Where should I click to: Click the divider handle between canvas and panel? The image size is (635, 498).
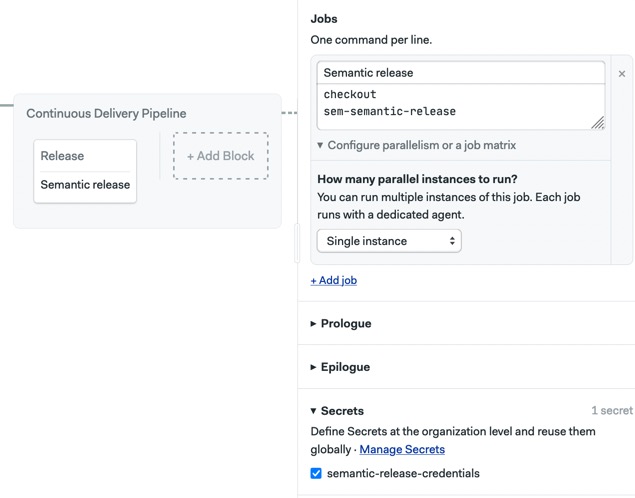pos(296,245)
